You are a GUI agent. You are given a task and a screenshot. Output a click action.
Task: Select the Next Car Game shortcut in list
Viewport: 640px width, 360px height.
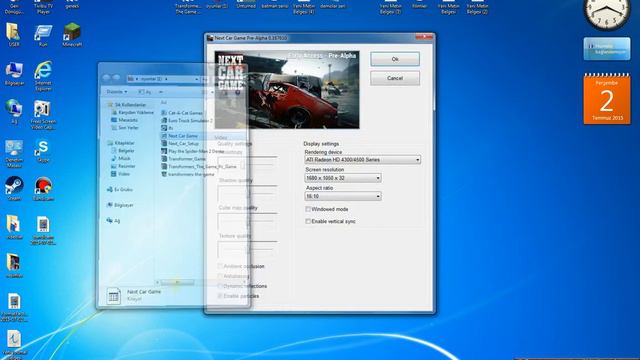(180, 136)
